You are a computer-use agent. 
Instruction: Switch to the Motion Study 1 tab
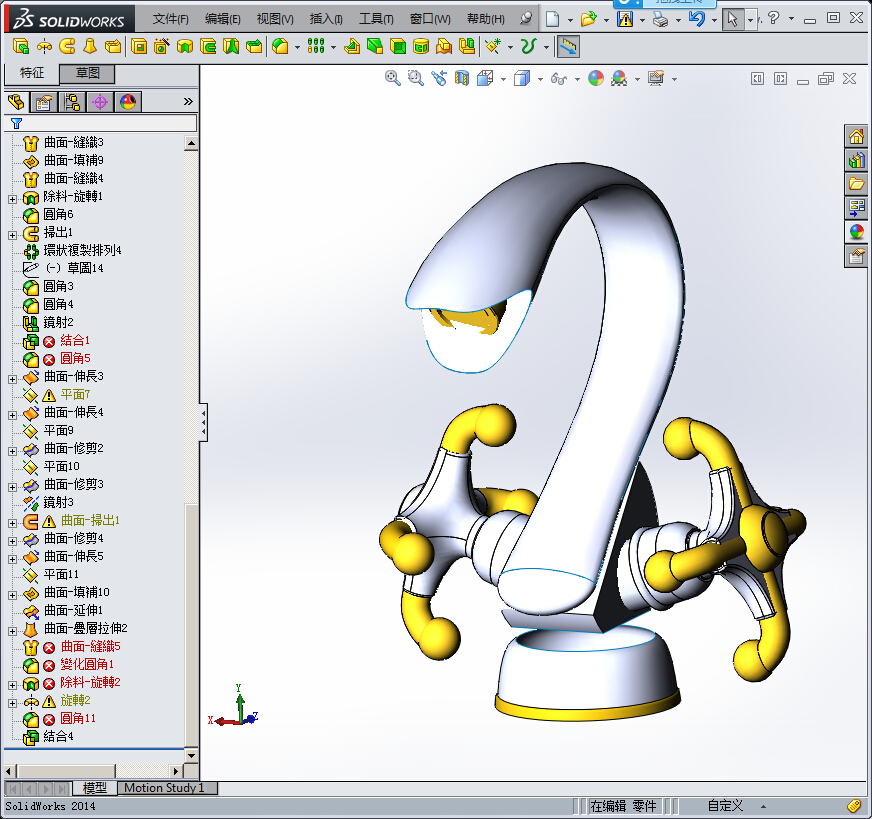[x=166, y=788]
